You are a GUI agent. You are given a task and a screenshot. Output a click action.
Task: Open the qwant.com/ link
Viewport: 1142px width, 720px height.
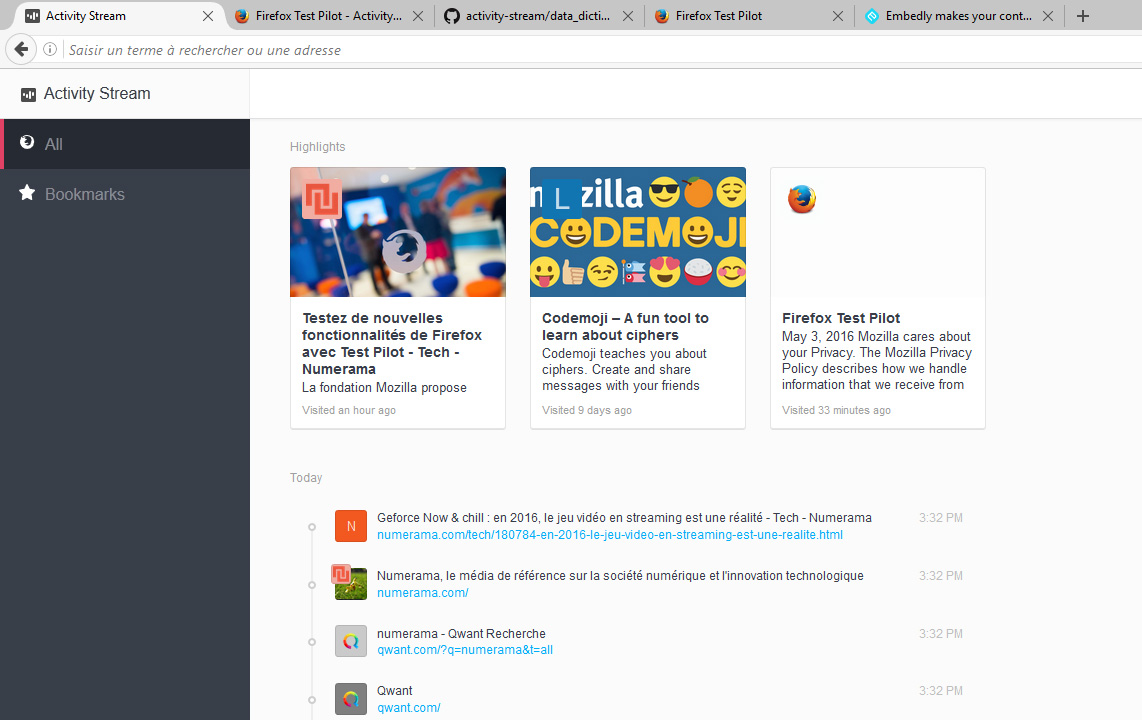pyautogui.click(x=409, y=708)
